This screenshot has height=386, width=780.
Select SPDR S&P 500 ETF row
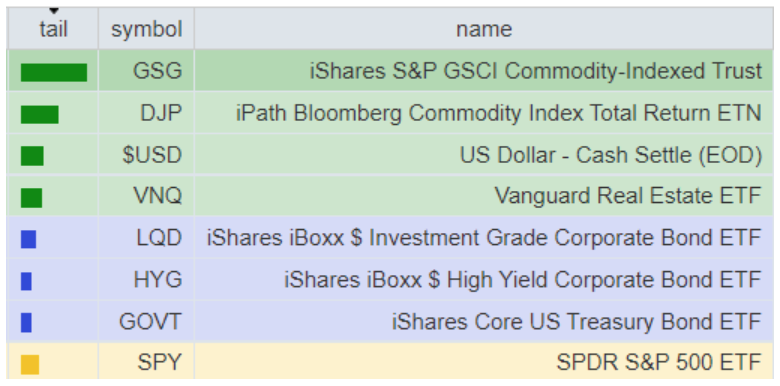coord(390,363)
